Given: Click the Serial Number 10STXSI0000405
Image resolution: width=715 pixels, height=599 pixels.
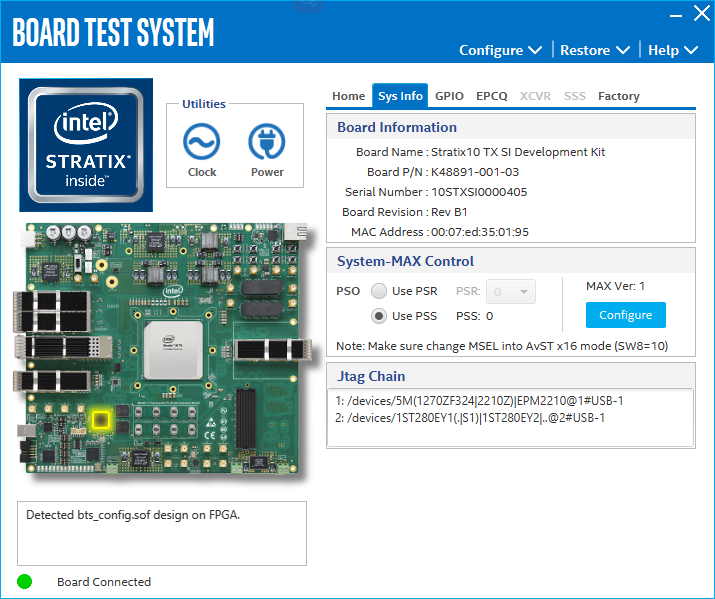Looking at the screenshot, I should (x=479, y=192).
